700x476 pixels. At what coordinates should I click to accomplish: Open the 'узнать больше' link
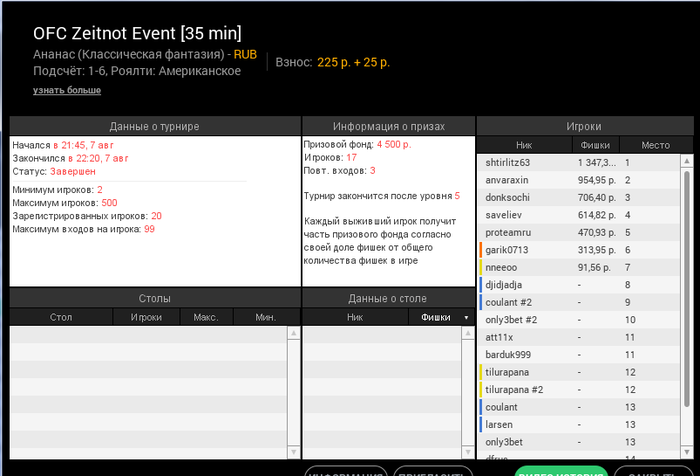[x=67, y=90]
